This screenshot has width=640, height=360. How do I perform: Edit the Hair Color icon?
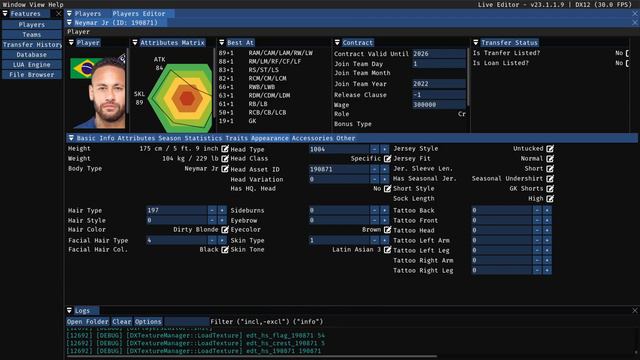click(225, 230)
